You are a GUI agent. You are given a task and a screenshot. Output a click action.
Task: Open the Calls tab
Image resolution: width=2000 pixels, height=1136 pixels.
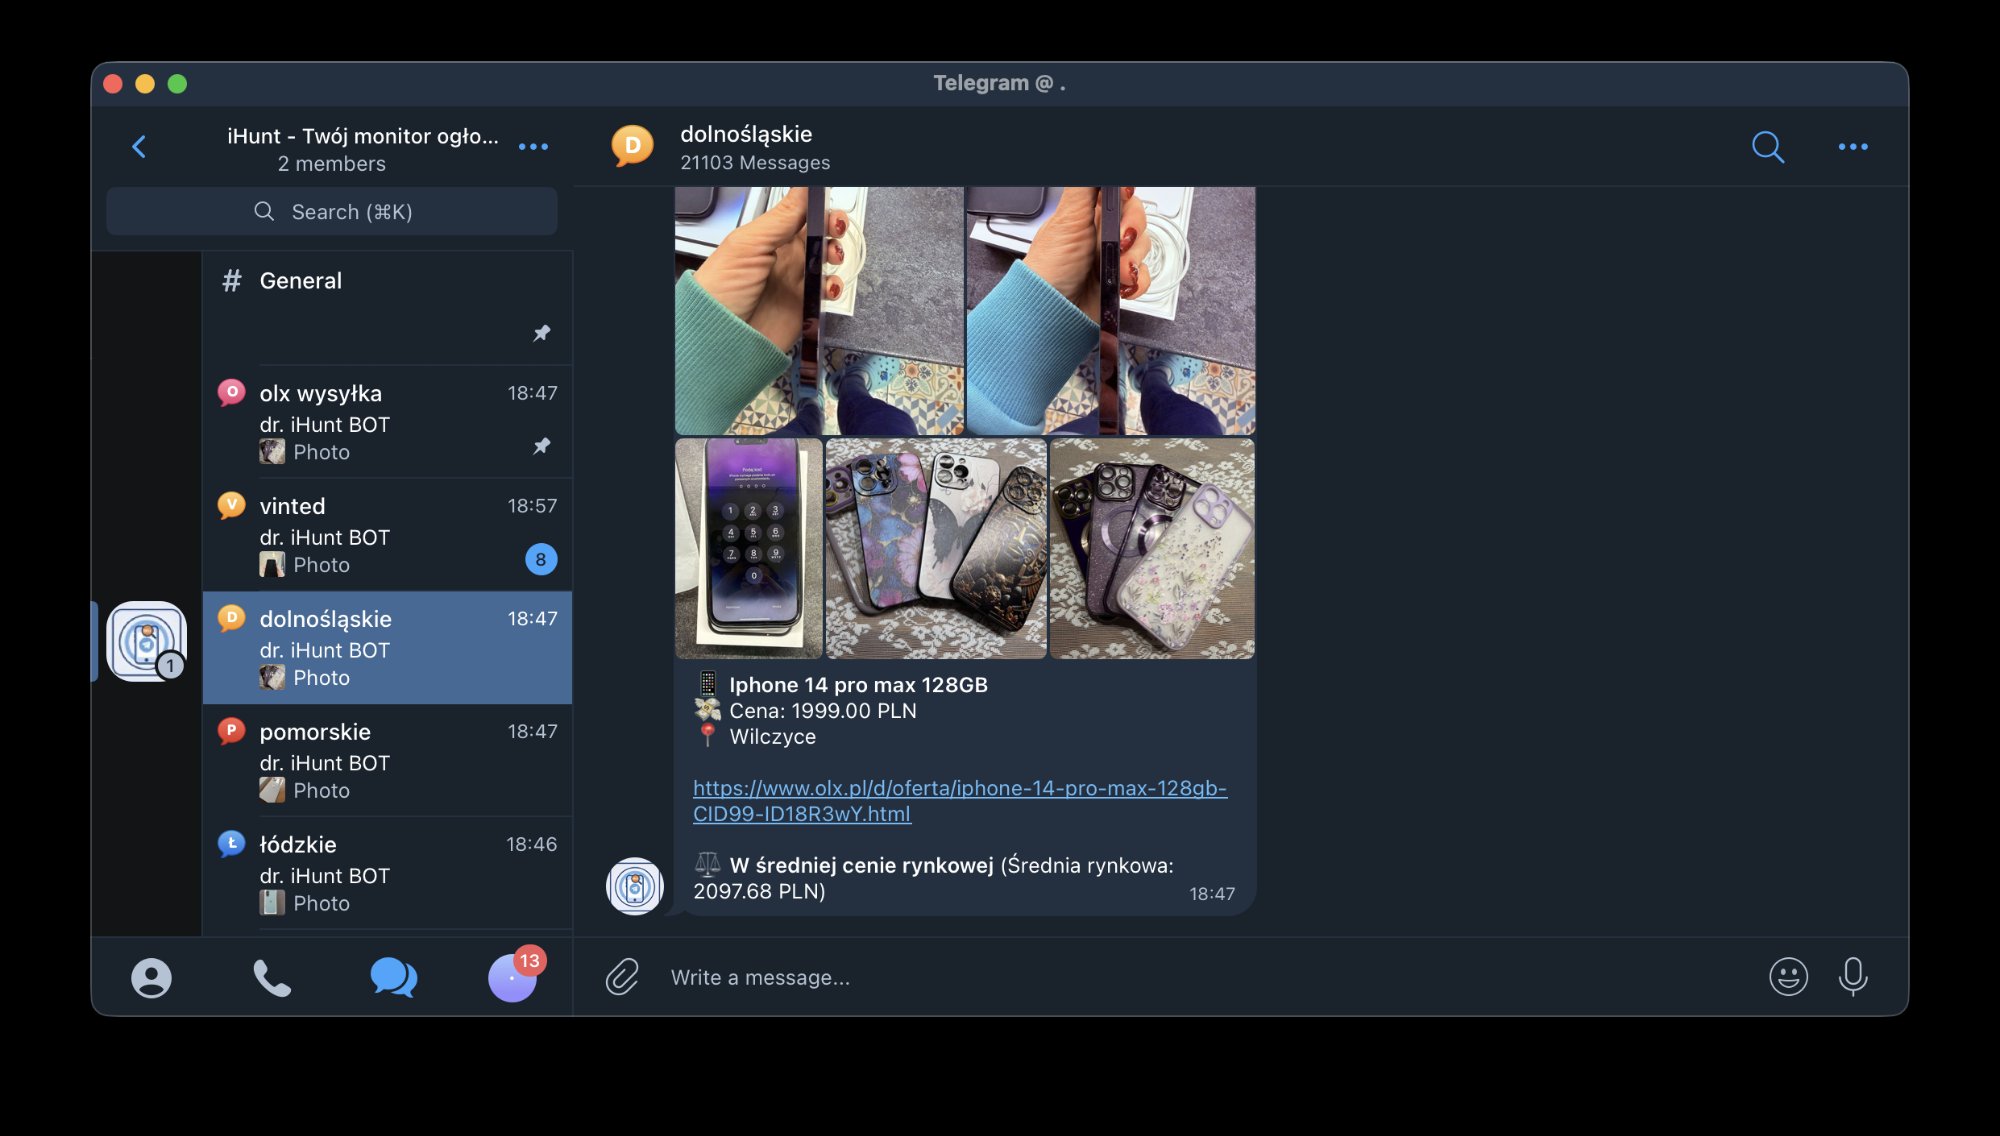click(x=271, y=978)
